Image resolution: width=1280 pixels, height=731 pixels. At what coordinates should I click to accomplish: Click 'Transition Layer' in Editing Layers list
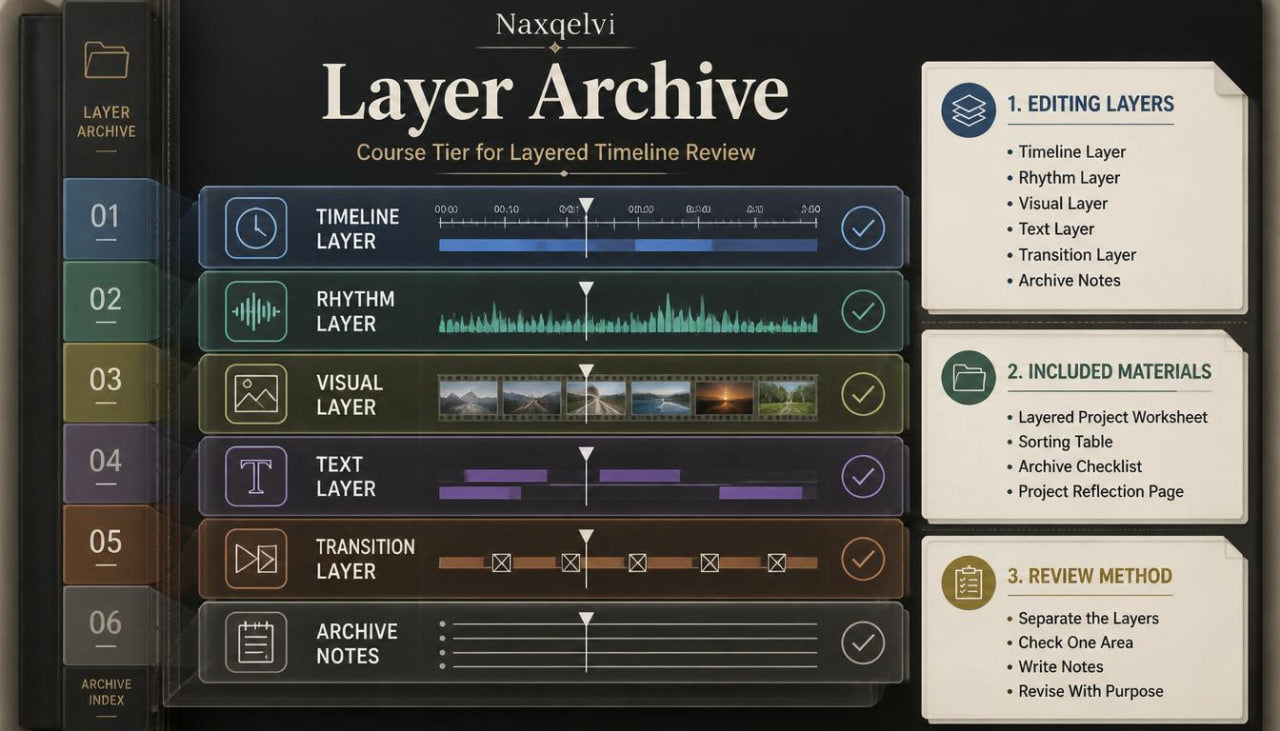tap(1077, 255)
